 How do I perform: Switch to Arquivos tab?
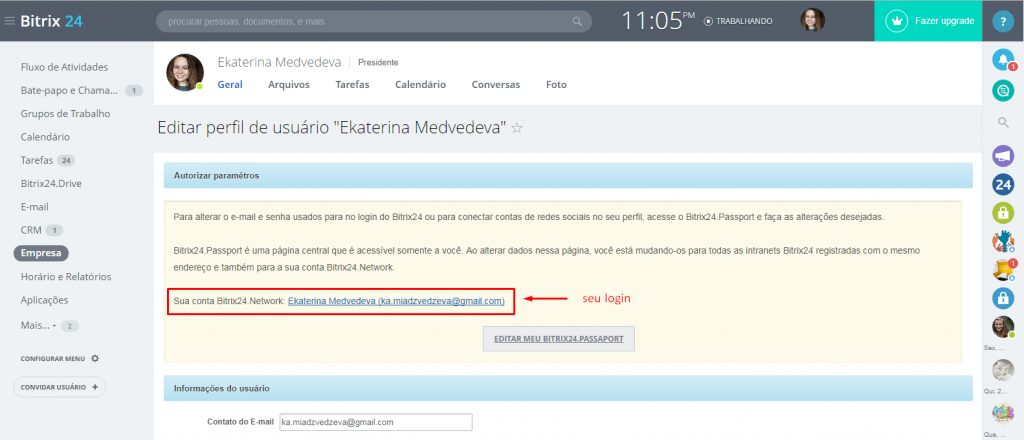click(x=289, y=85)
